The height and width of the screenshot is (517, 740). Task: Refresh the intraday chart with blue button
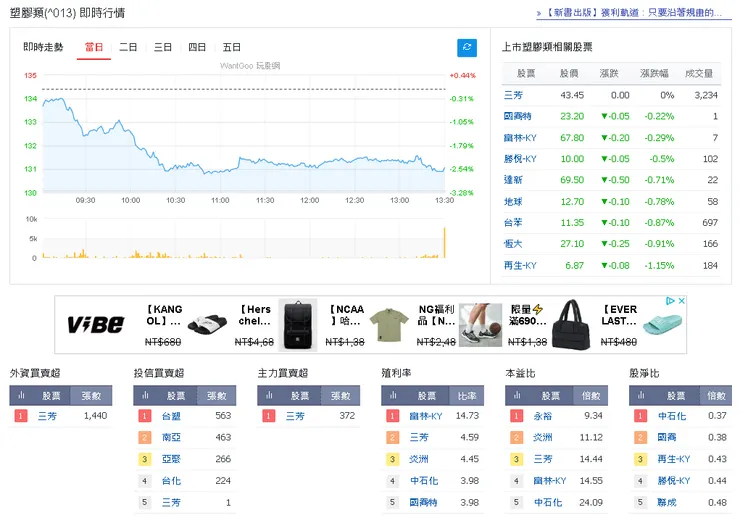467,47
